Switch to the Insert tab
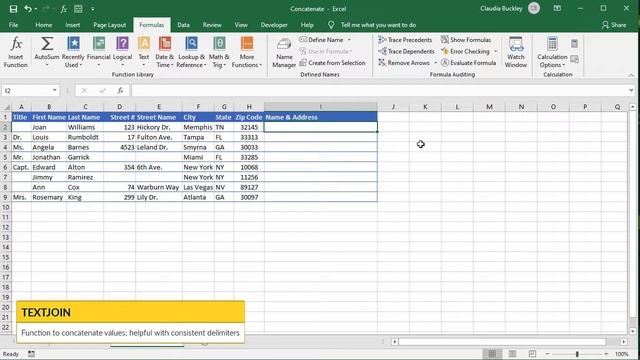 [x=72, y=25]
